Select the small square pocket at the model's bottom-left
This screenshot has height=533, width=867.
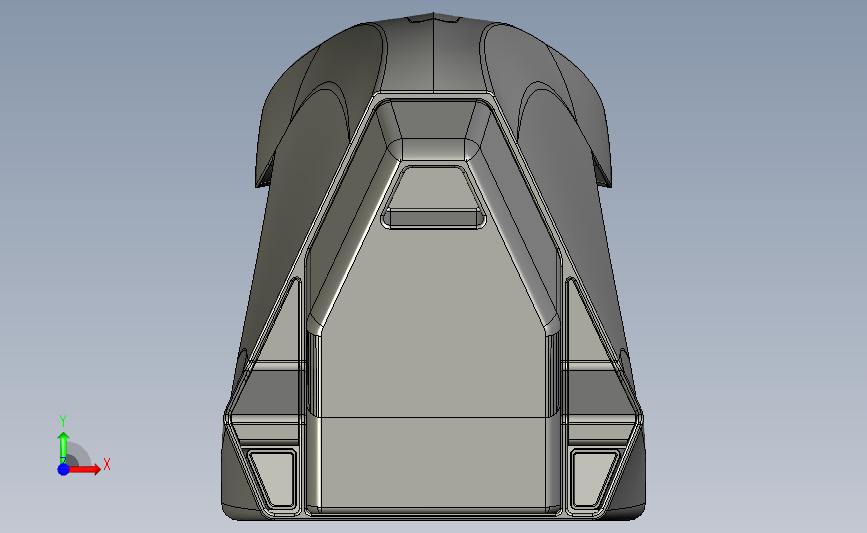point(273,479)
